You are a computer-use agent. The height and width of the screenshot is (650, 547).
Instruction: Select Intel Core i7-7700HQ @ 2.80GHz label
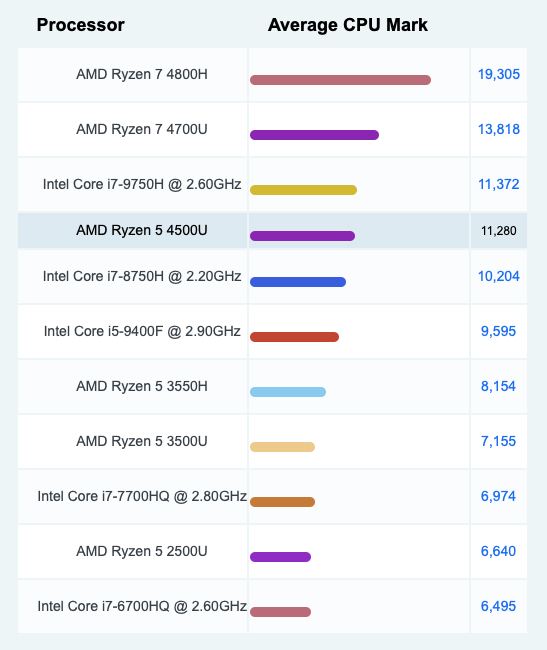tap(142, 496)
